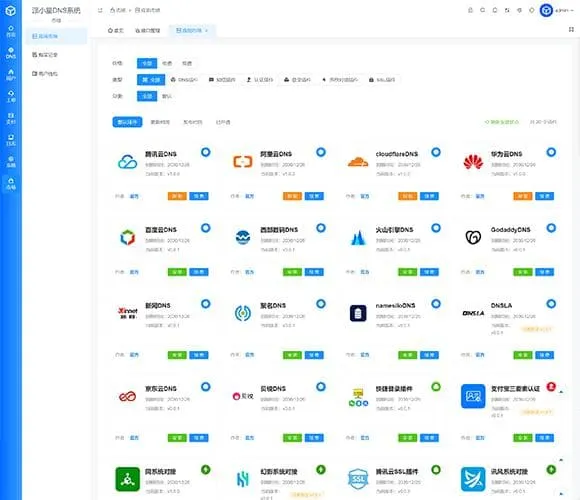Click the namesiloDNS dark square icon
The width and height of the screenshot is (580, 500).
(x=358, y=313)
